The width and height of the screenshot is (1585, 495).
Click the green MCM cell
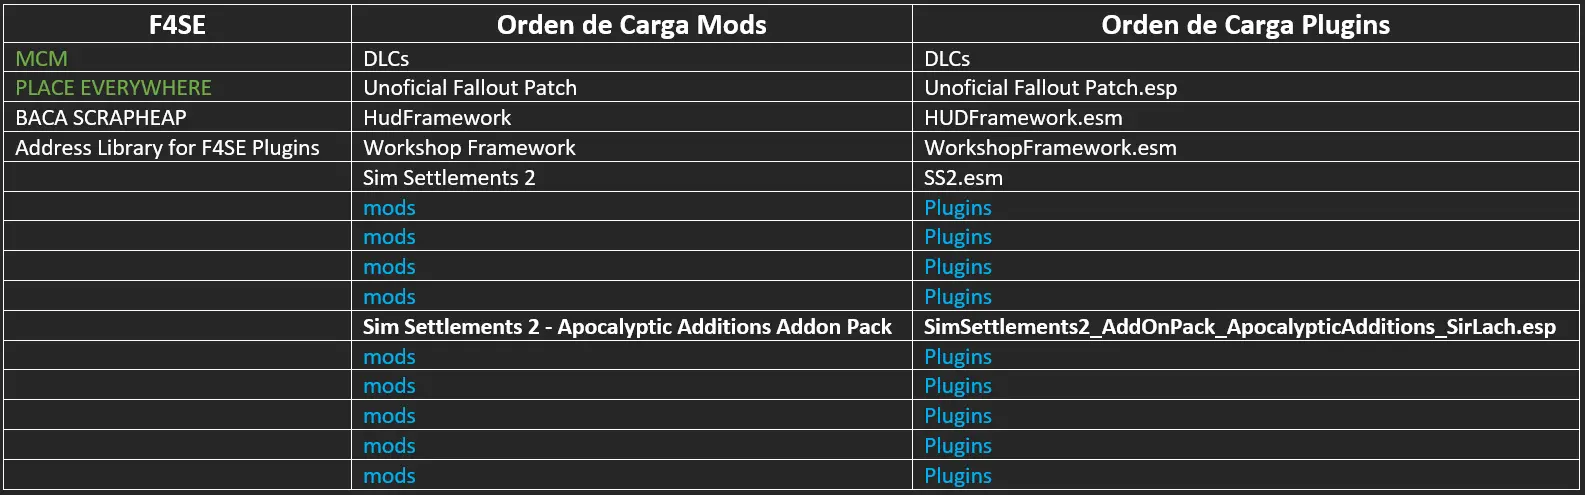coord(177,58)
